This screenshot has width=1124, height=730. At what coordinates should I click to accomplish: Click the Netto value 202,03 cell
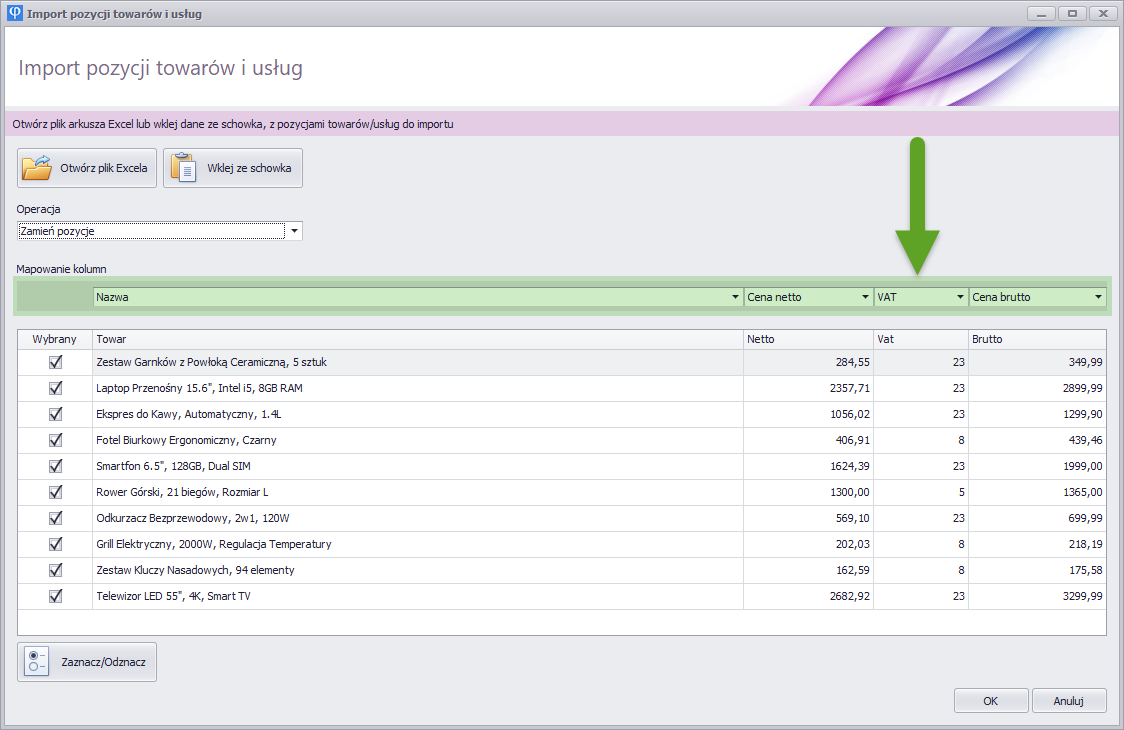[807, 544]
